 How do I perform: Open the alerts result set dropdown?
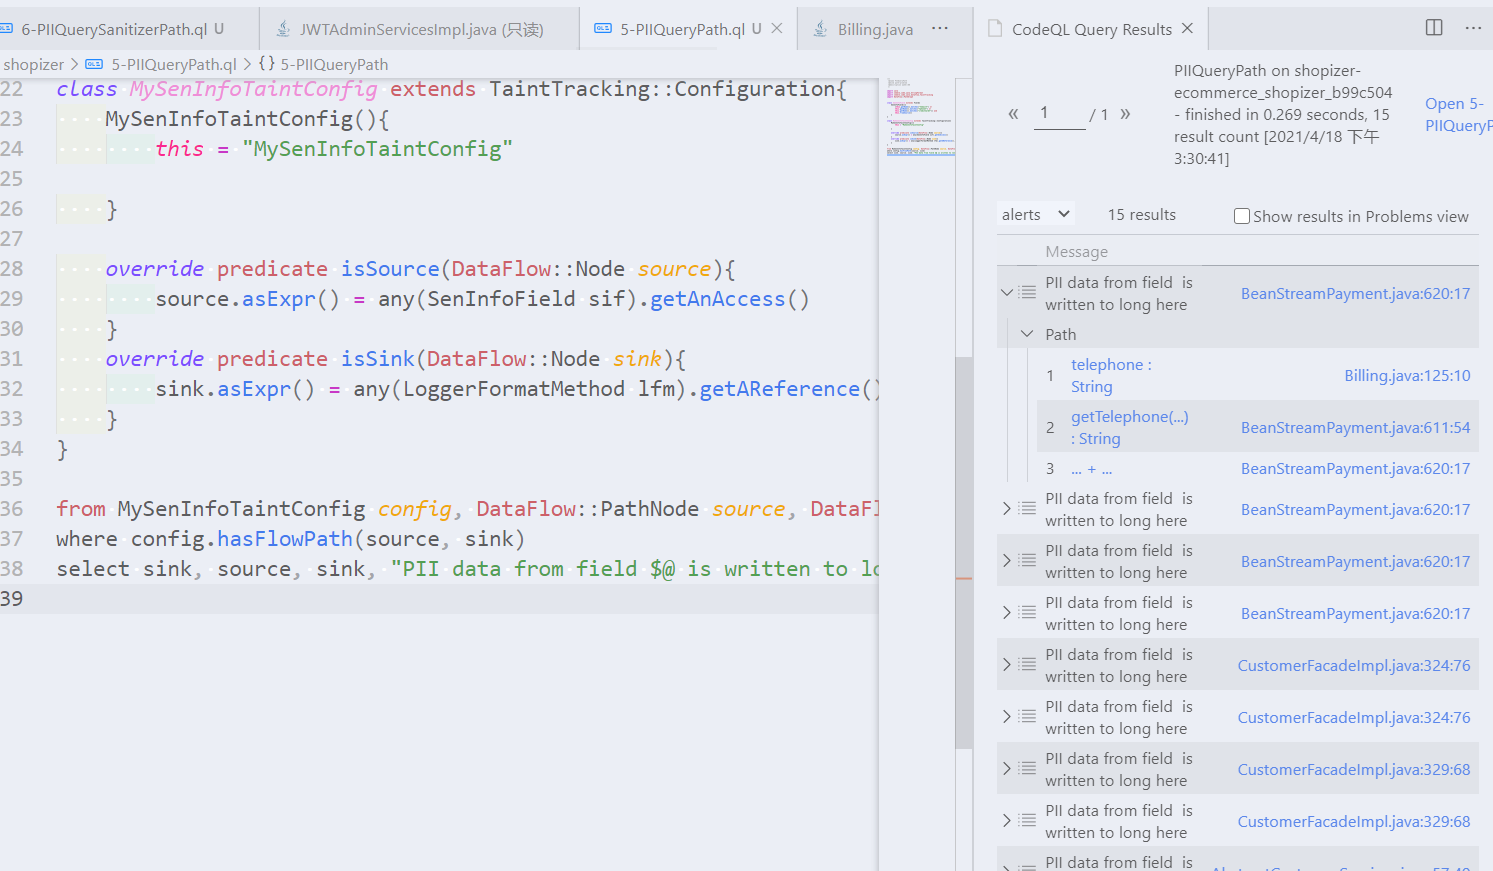(1035, 214)
